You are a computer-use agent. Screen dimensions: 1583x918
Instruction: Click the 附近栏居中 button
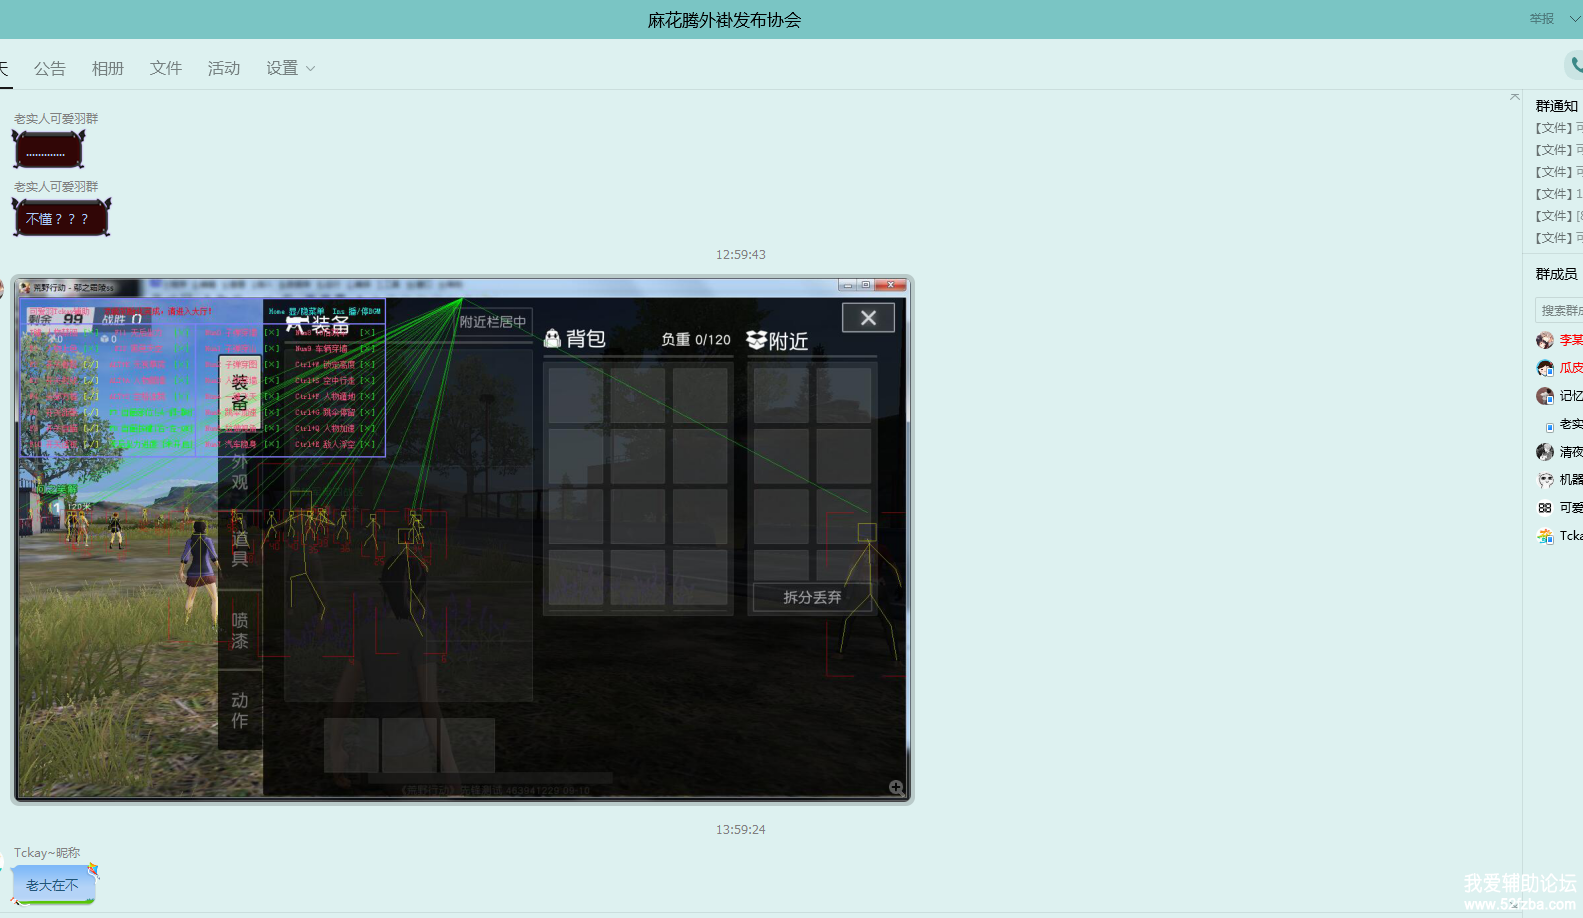click(x=493, y=322)
